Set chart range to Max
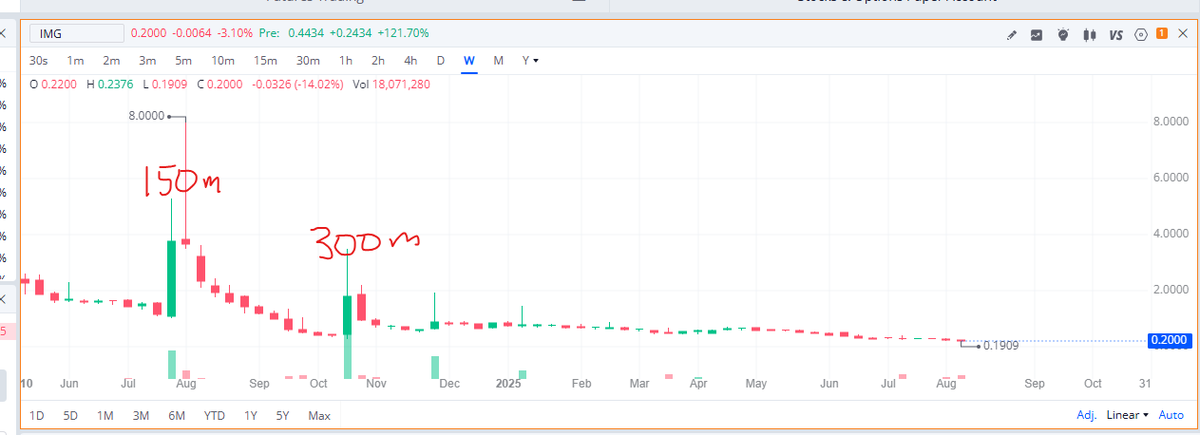 319,415
